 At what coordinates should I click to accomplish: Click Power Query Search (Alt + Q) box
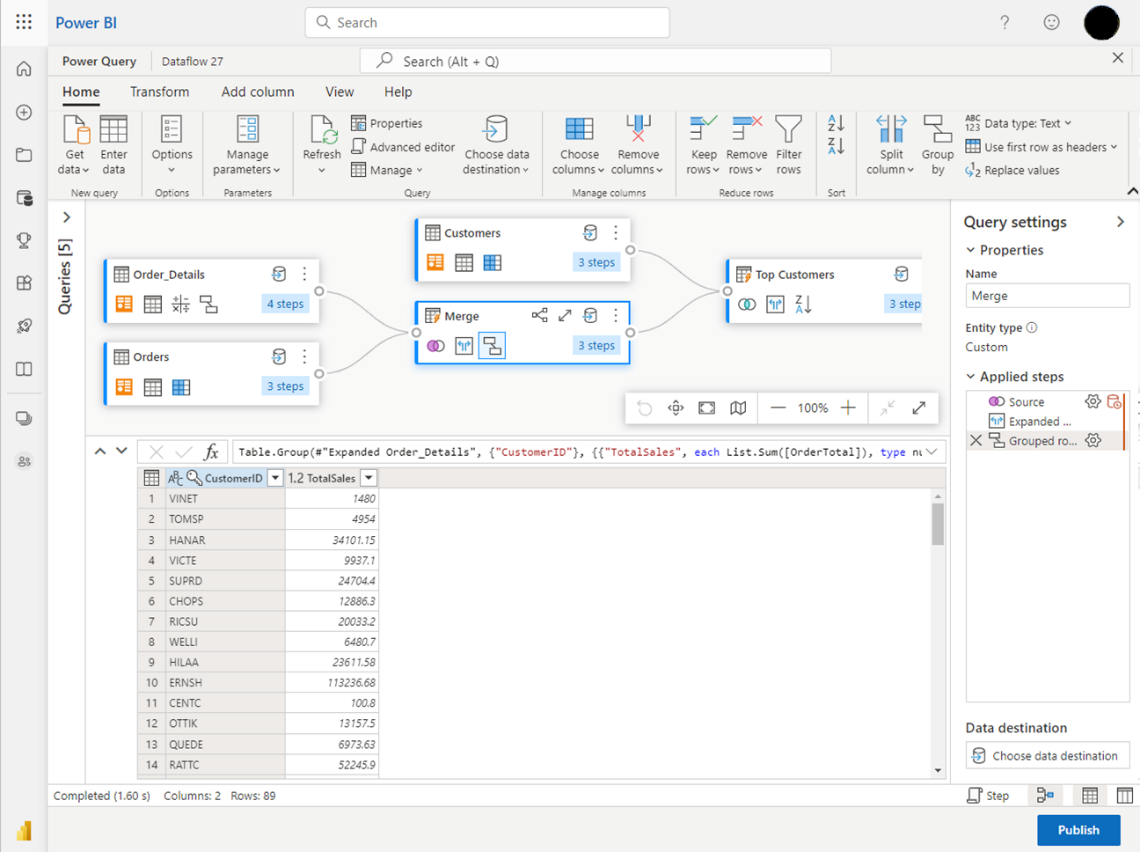click(595, 61)
